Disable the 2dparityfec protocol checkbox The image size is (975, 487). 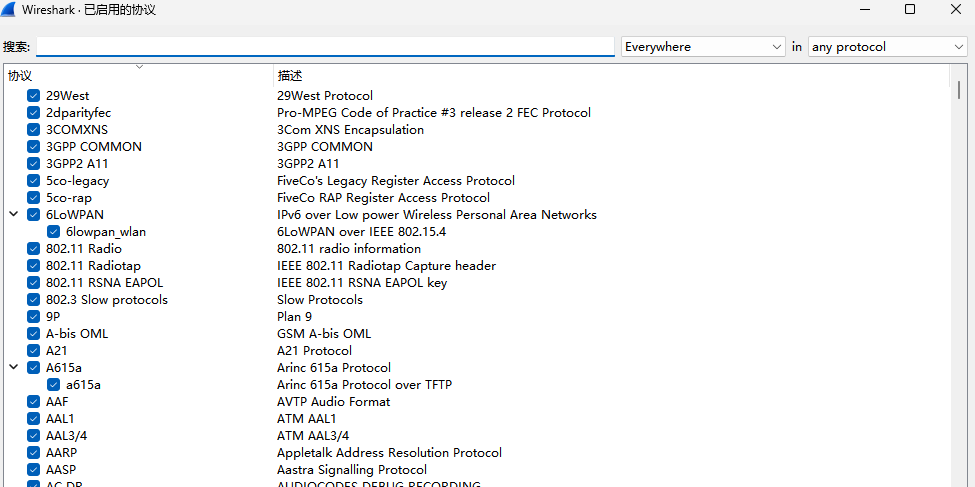point(34,113)
